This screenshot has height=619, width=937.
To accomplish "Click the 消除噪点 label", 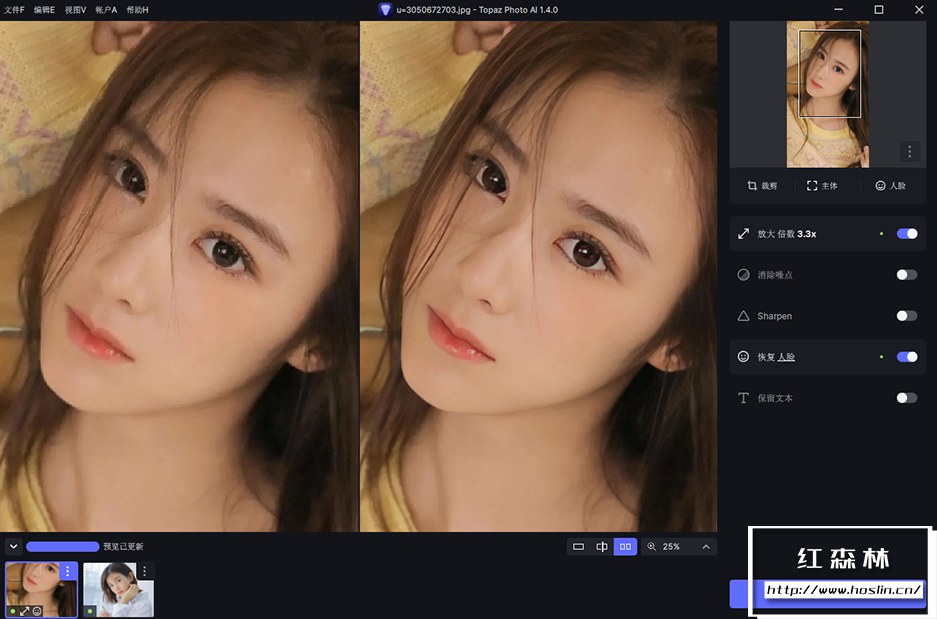I will 775,275.
